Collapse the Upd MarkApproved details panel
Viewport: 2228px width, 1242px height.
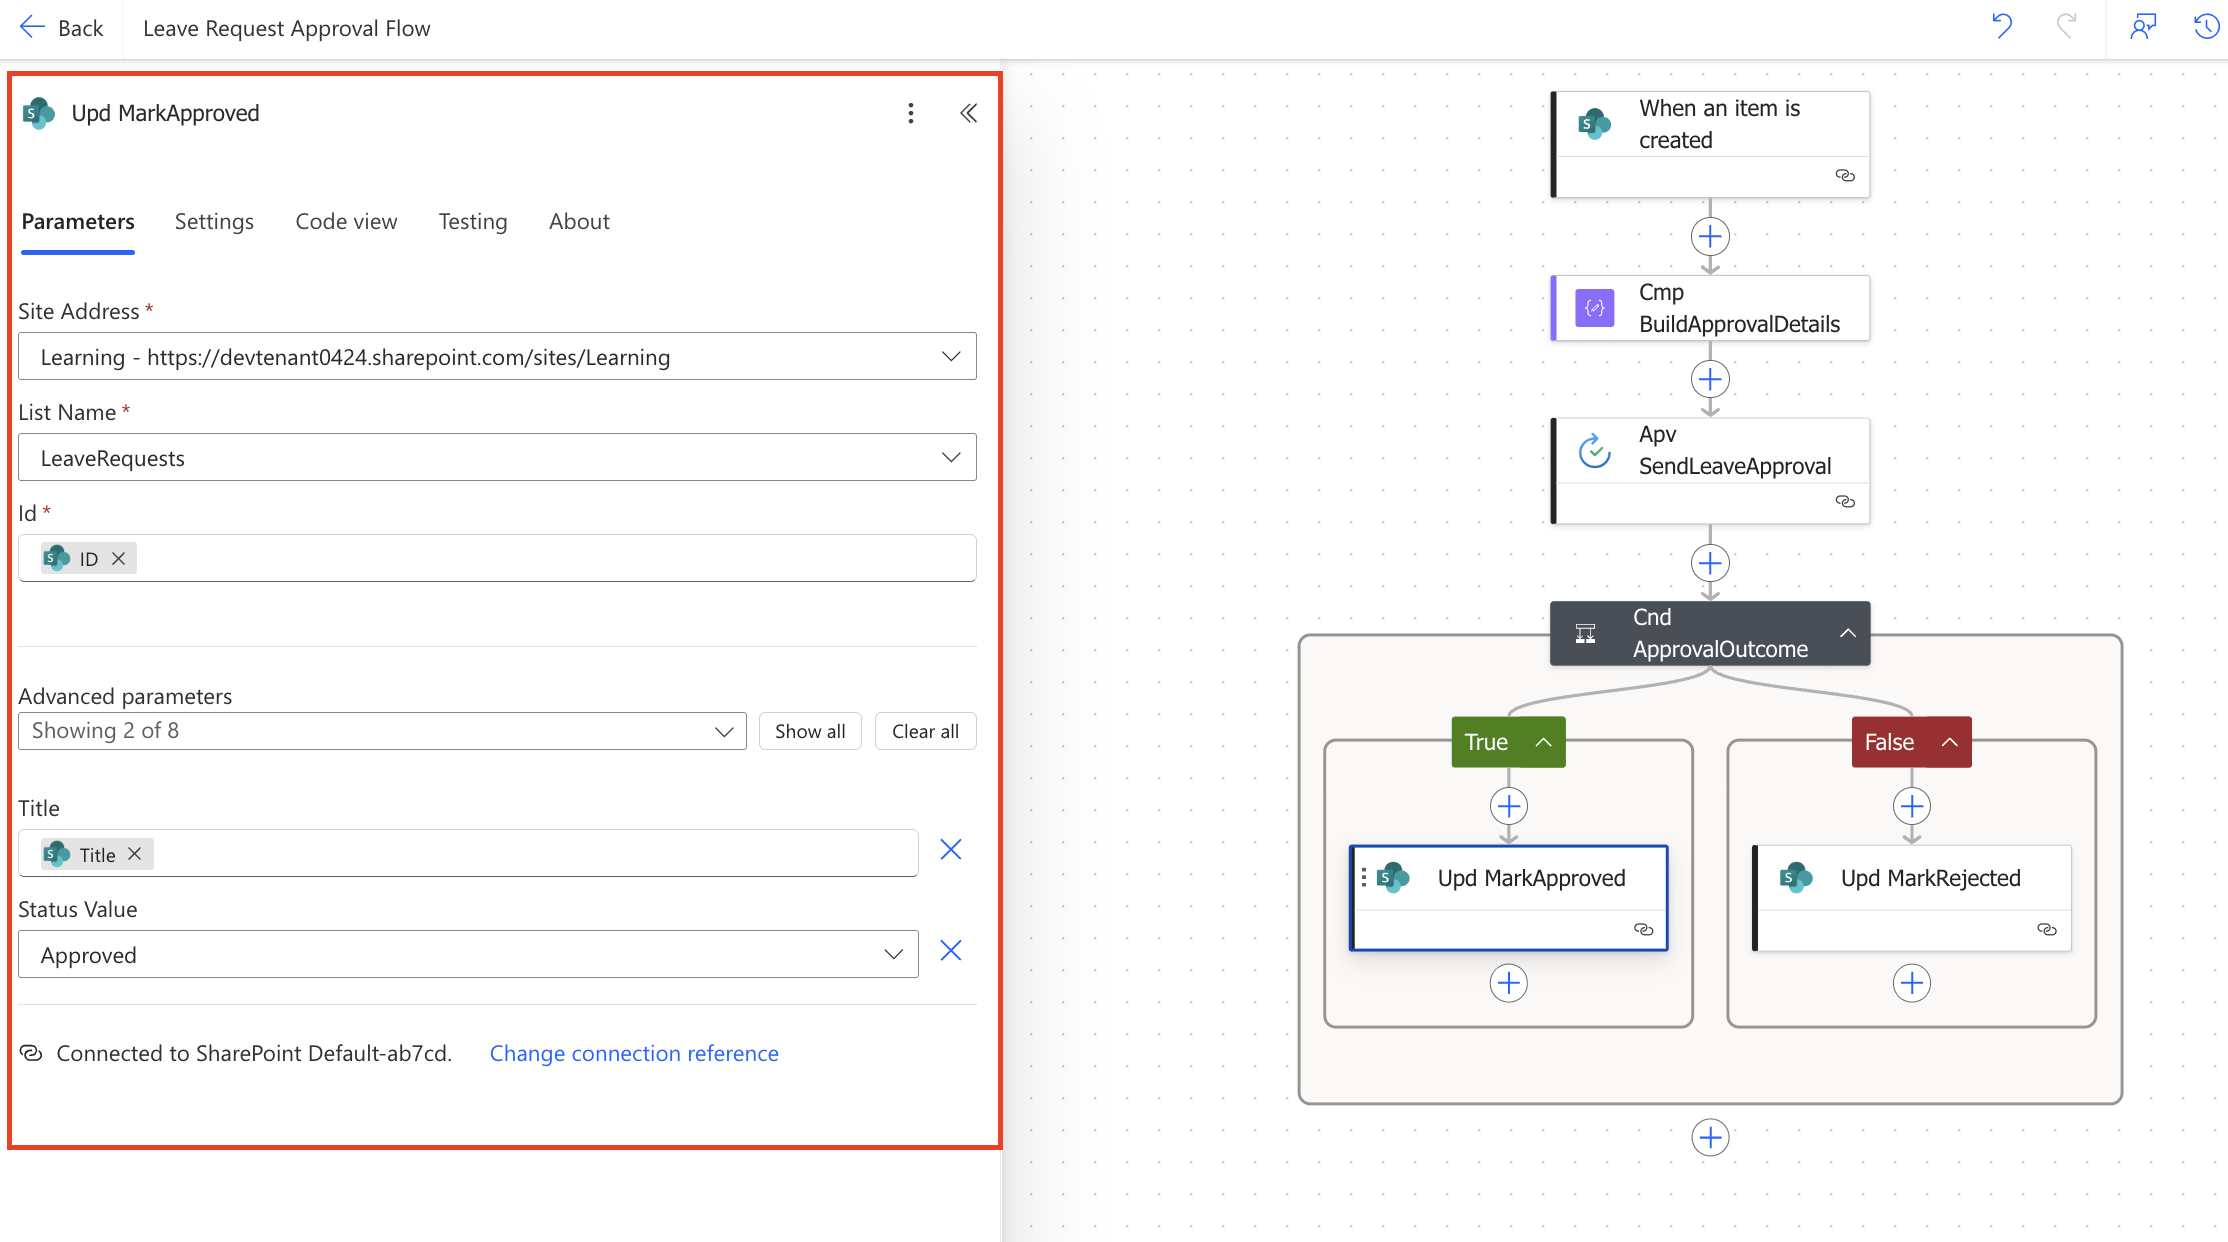[x=967, y=113]
